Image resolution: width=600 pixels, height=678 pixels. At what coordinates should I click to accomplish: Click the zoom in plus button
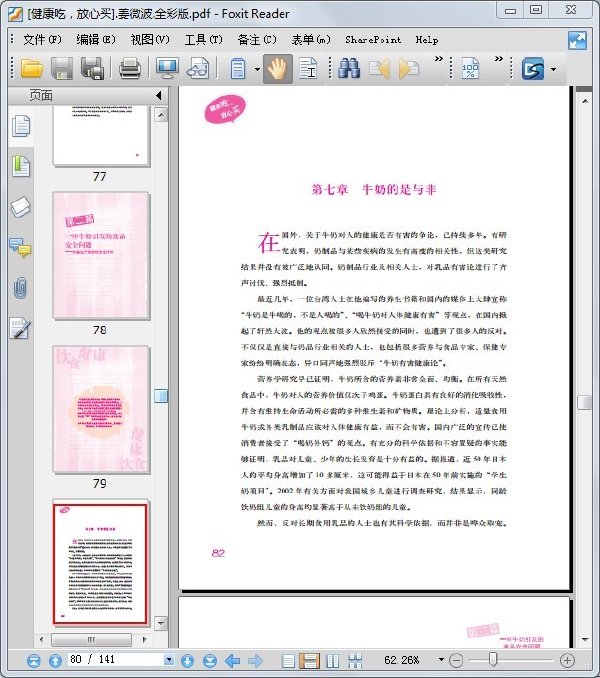(567, 660)
